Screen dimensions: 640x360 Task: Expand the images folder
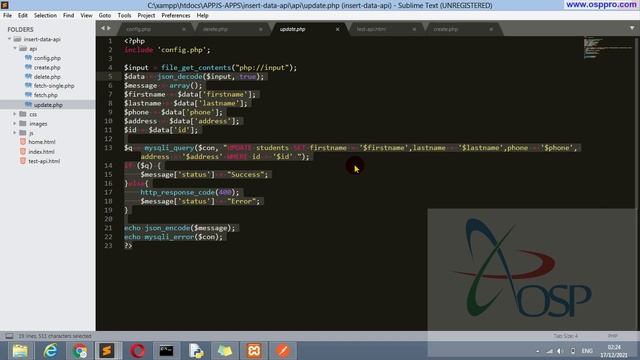[x=15, y=123]
